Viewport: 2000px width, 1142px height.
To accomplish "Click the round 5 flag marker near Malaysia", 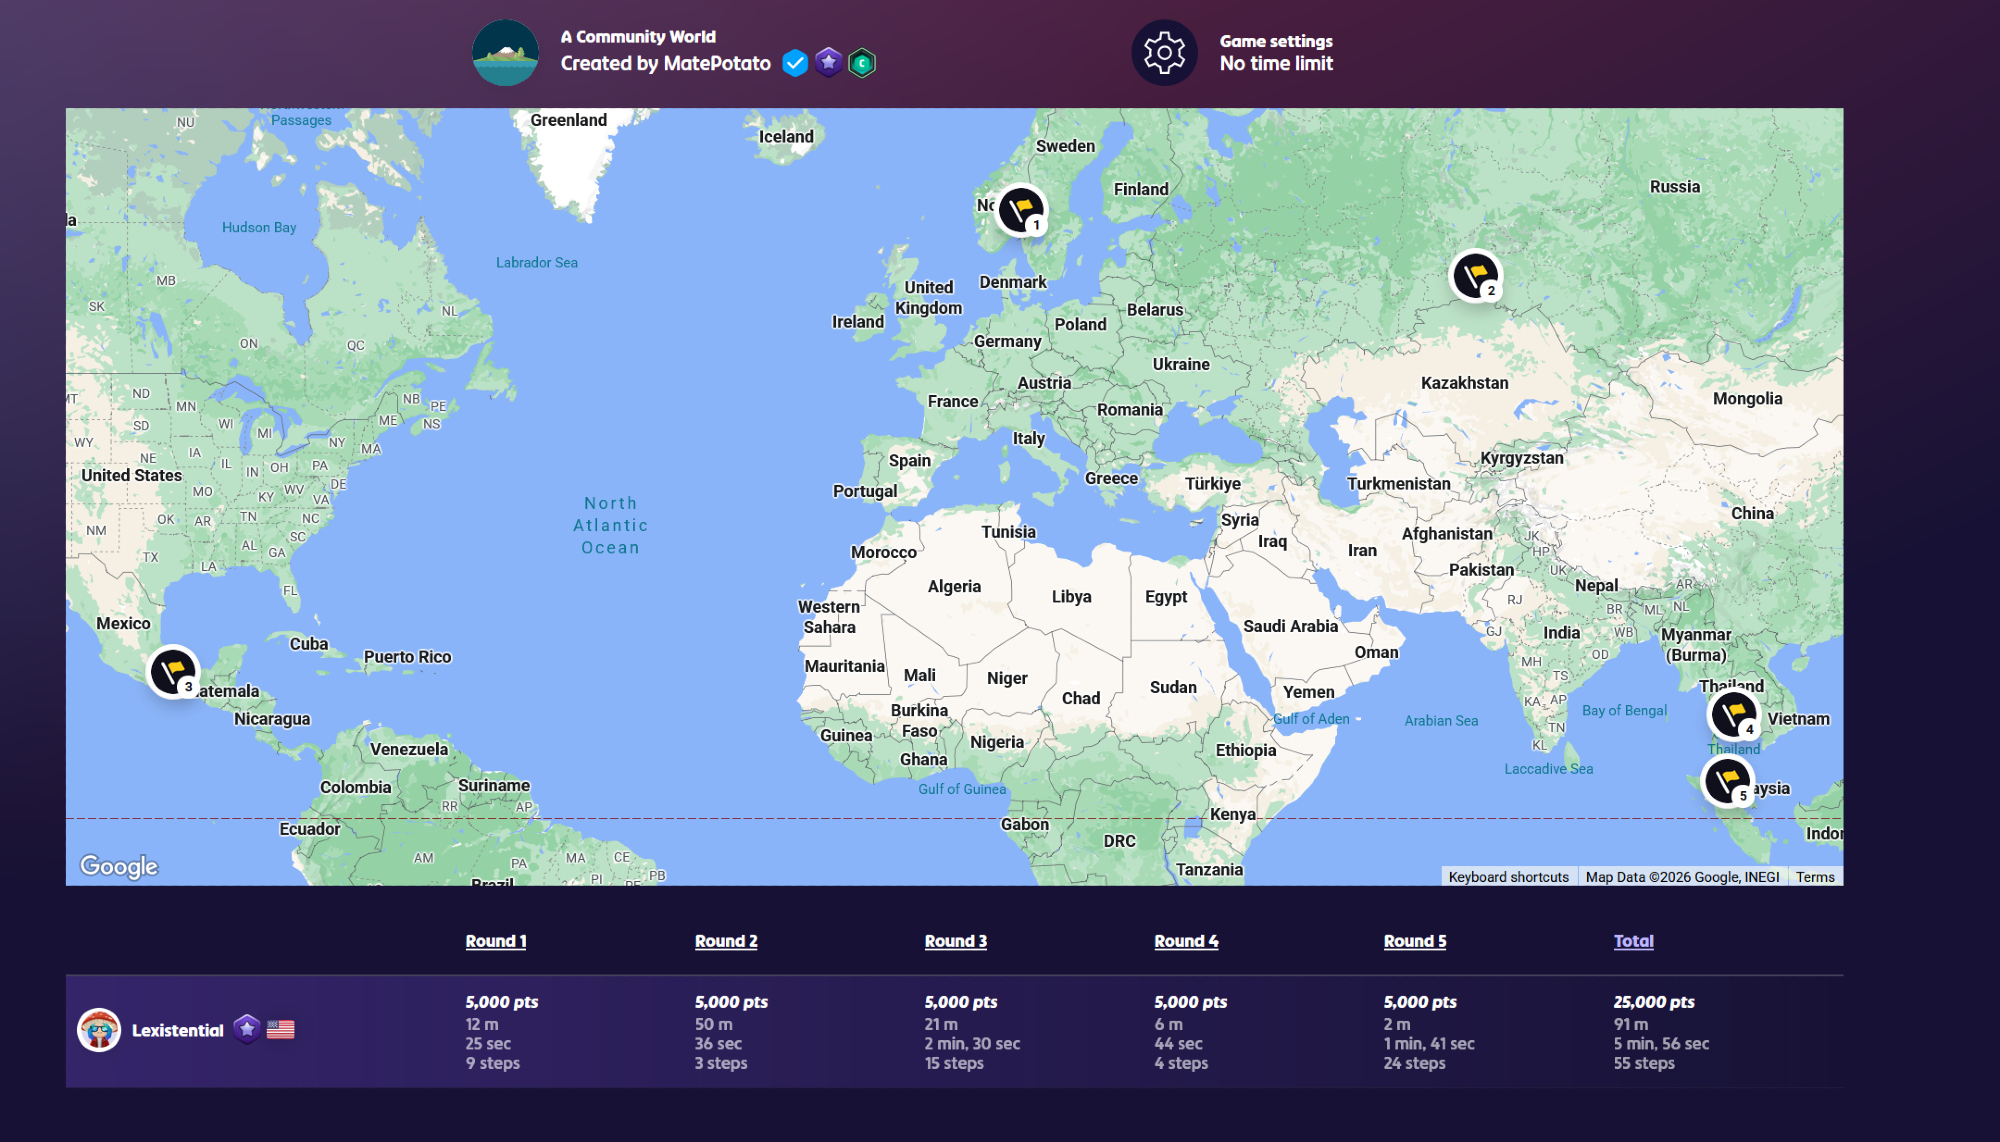I will (1727, 781).
